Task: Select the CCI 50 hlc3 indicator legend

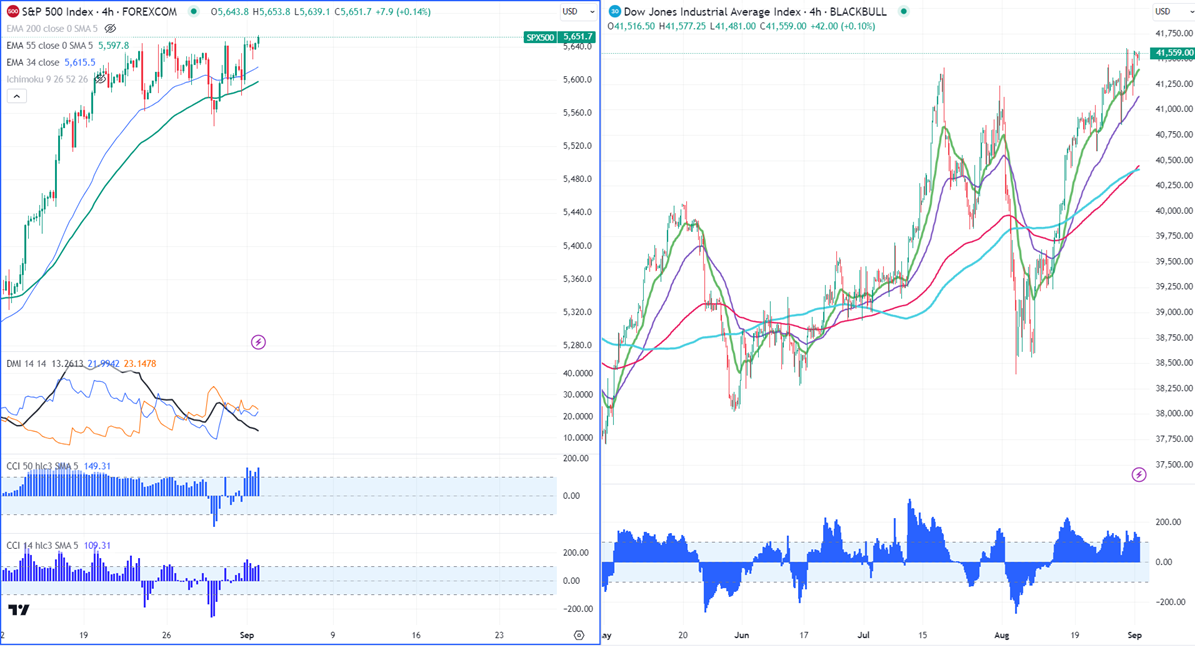Action: coord(42,466)
